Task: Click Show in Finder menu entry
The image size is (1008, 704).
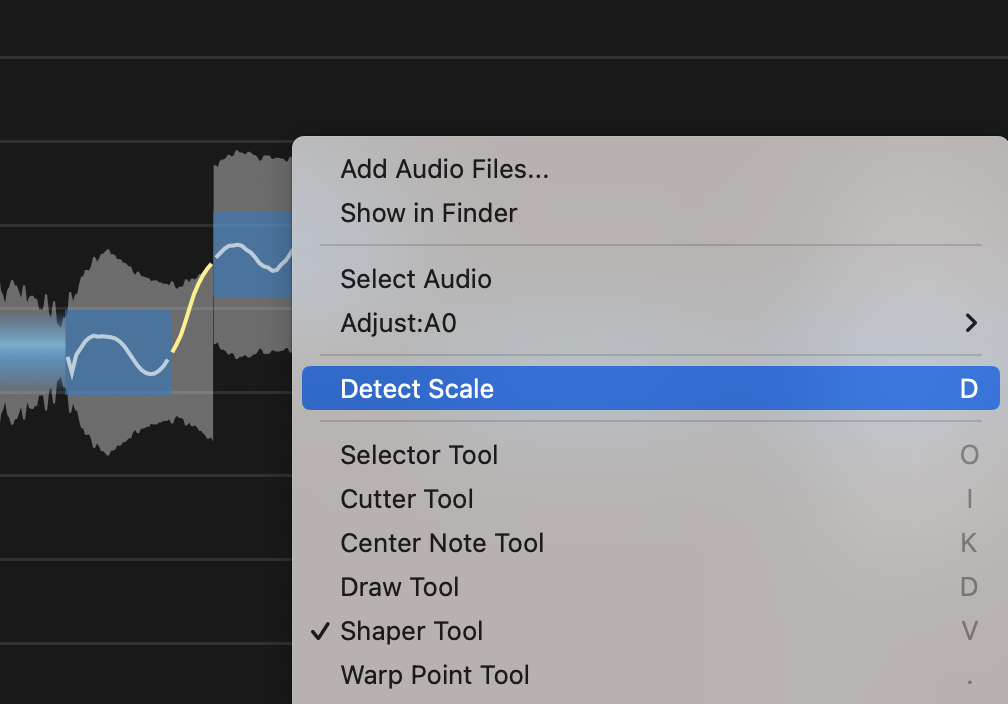Action: [x=428, y=213]
